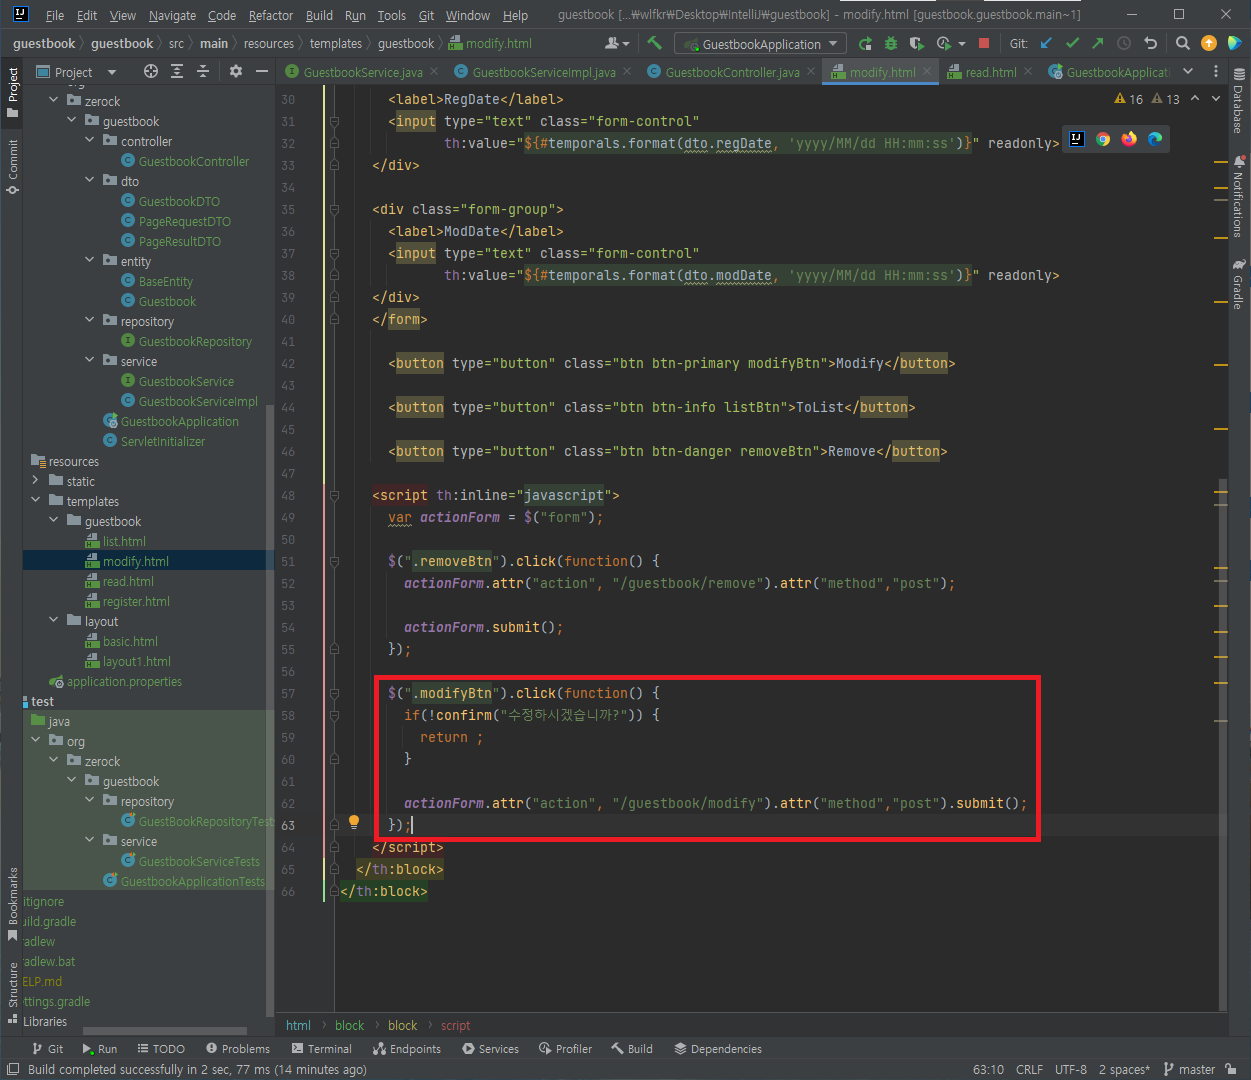Show hidden editor tabs dropdown chevron
The width and height of the screenshot is (1251, 1080).
click(1188, 72)
